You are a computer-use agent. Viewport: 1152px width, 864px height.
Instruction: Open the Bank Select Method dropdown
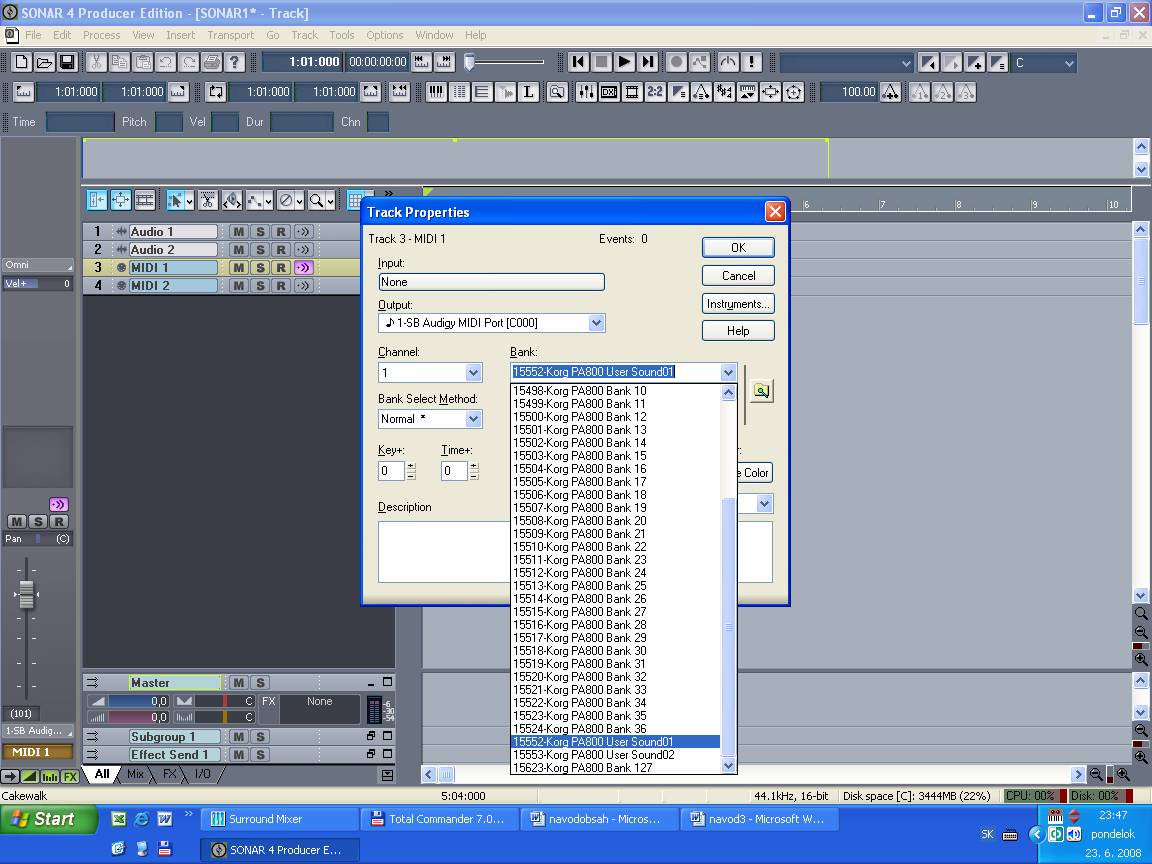(473, 419)
